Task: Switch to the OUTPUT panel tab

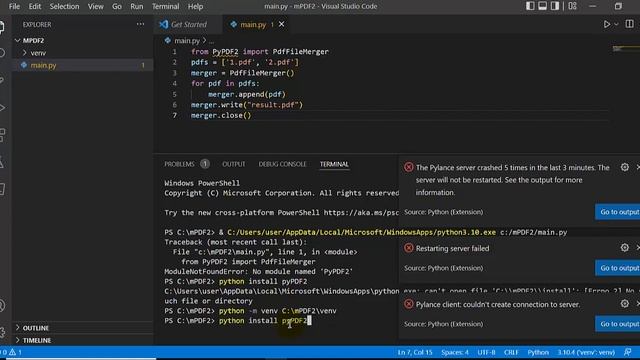Action: tap(234, 164)
